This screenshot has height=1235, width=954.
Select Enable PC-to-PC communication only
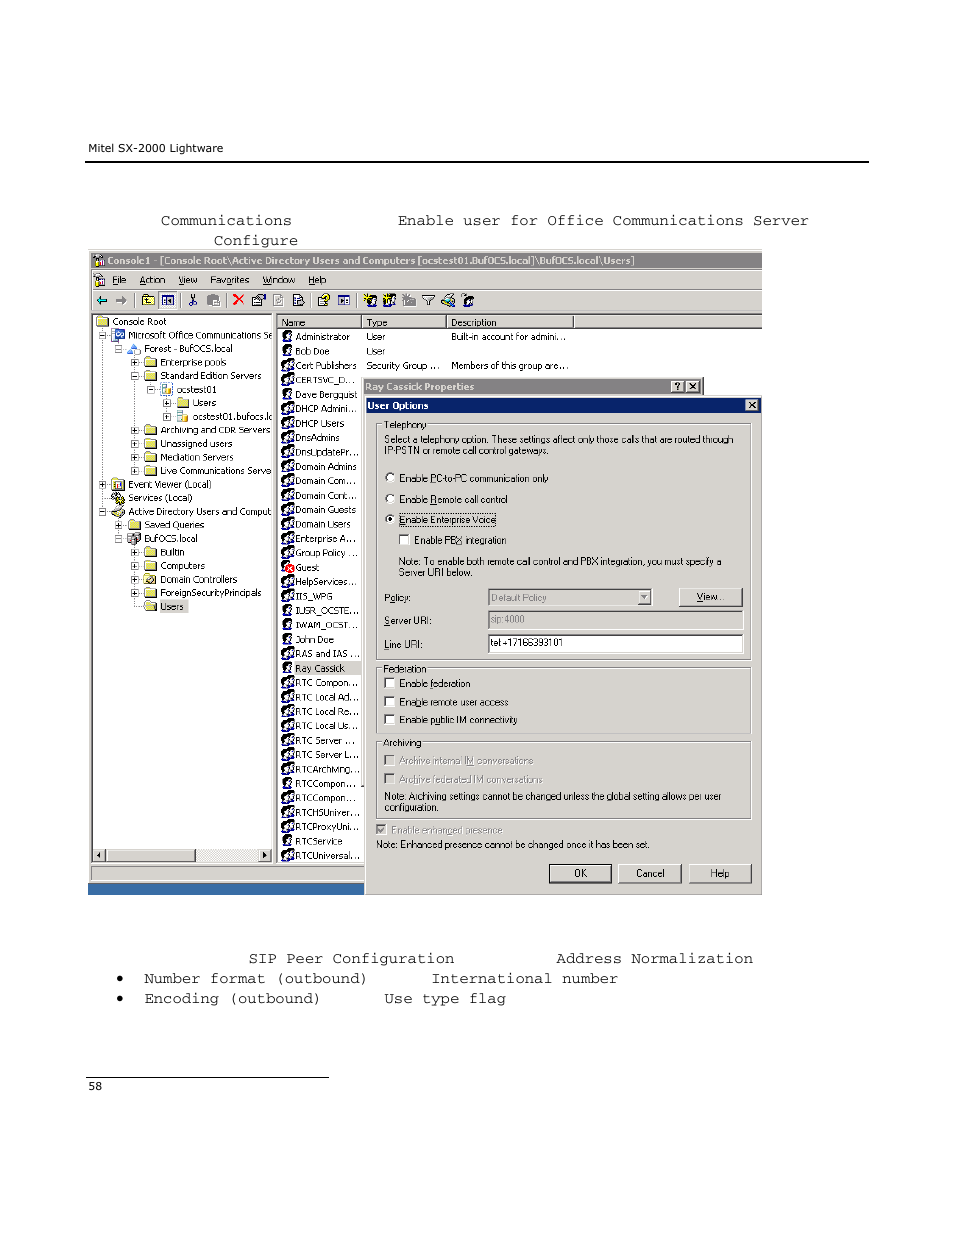click(x=390, y=478)
